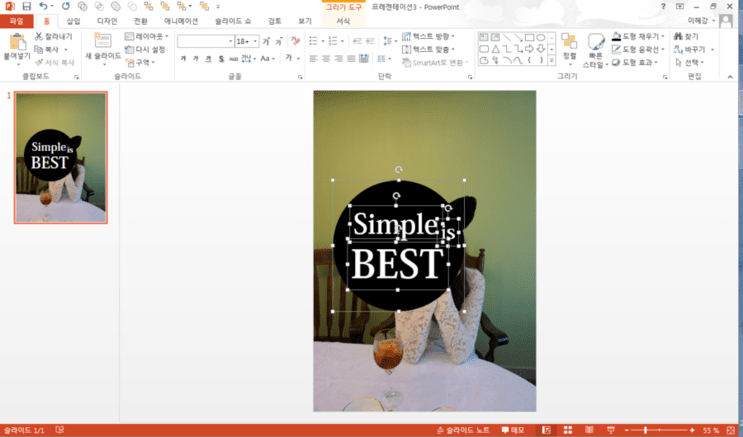Select the oval shape in shapes gallery
This screenshot has width=743, height=437.
click(x=540, y=37)
